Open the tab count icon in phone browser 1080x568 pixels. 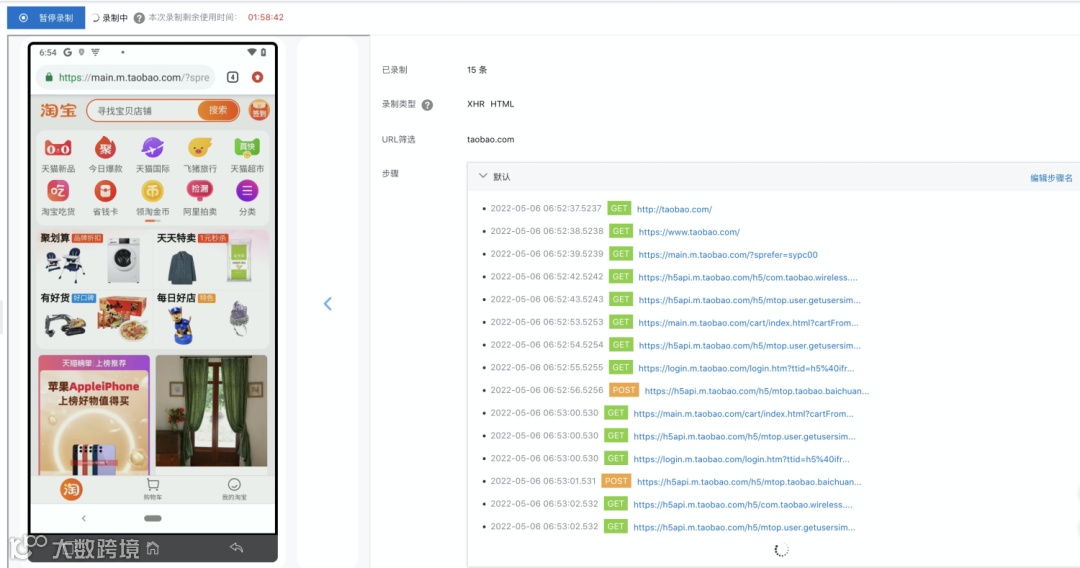point(233,77)
